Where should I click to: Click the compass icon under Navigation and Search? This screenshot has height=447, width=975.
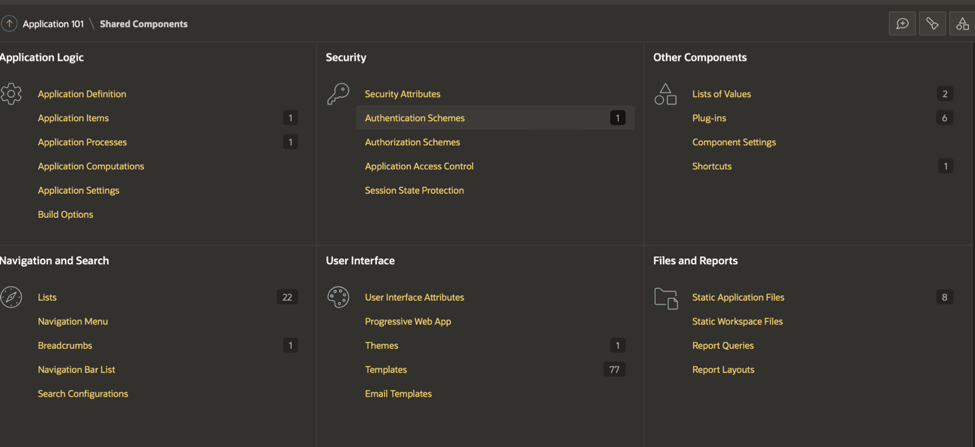[11, 297]
